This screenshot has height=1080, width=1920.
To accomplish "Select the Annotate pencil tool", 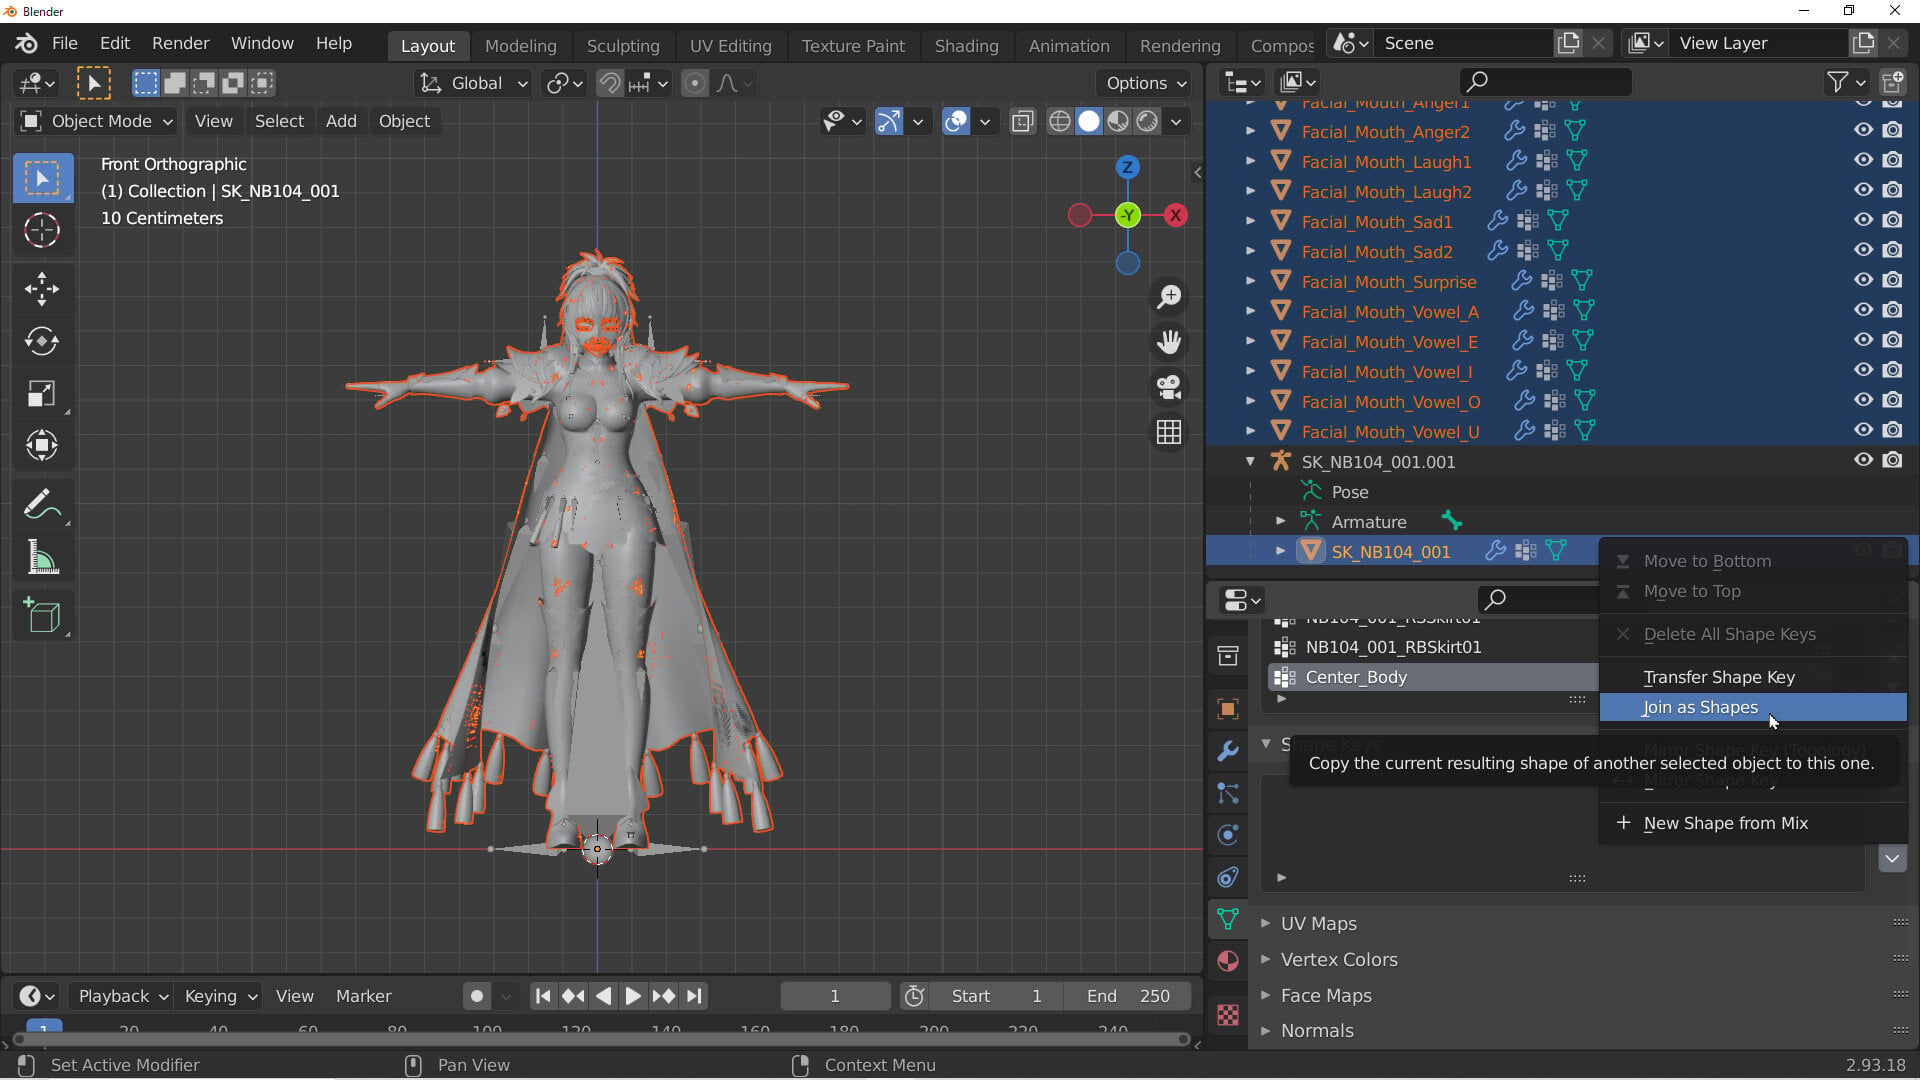I will [x=42, y=505].
